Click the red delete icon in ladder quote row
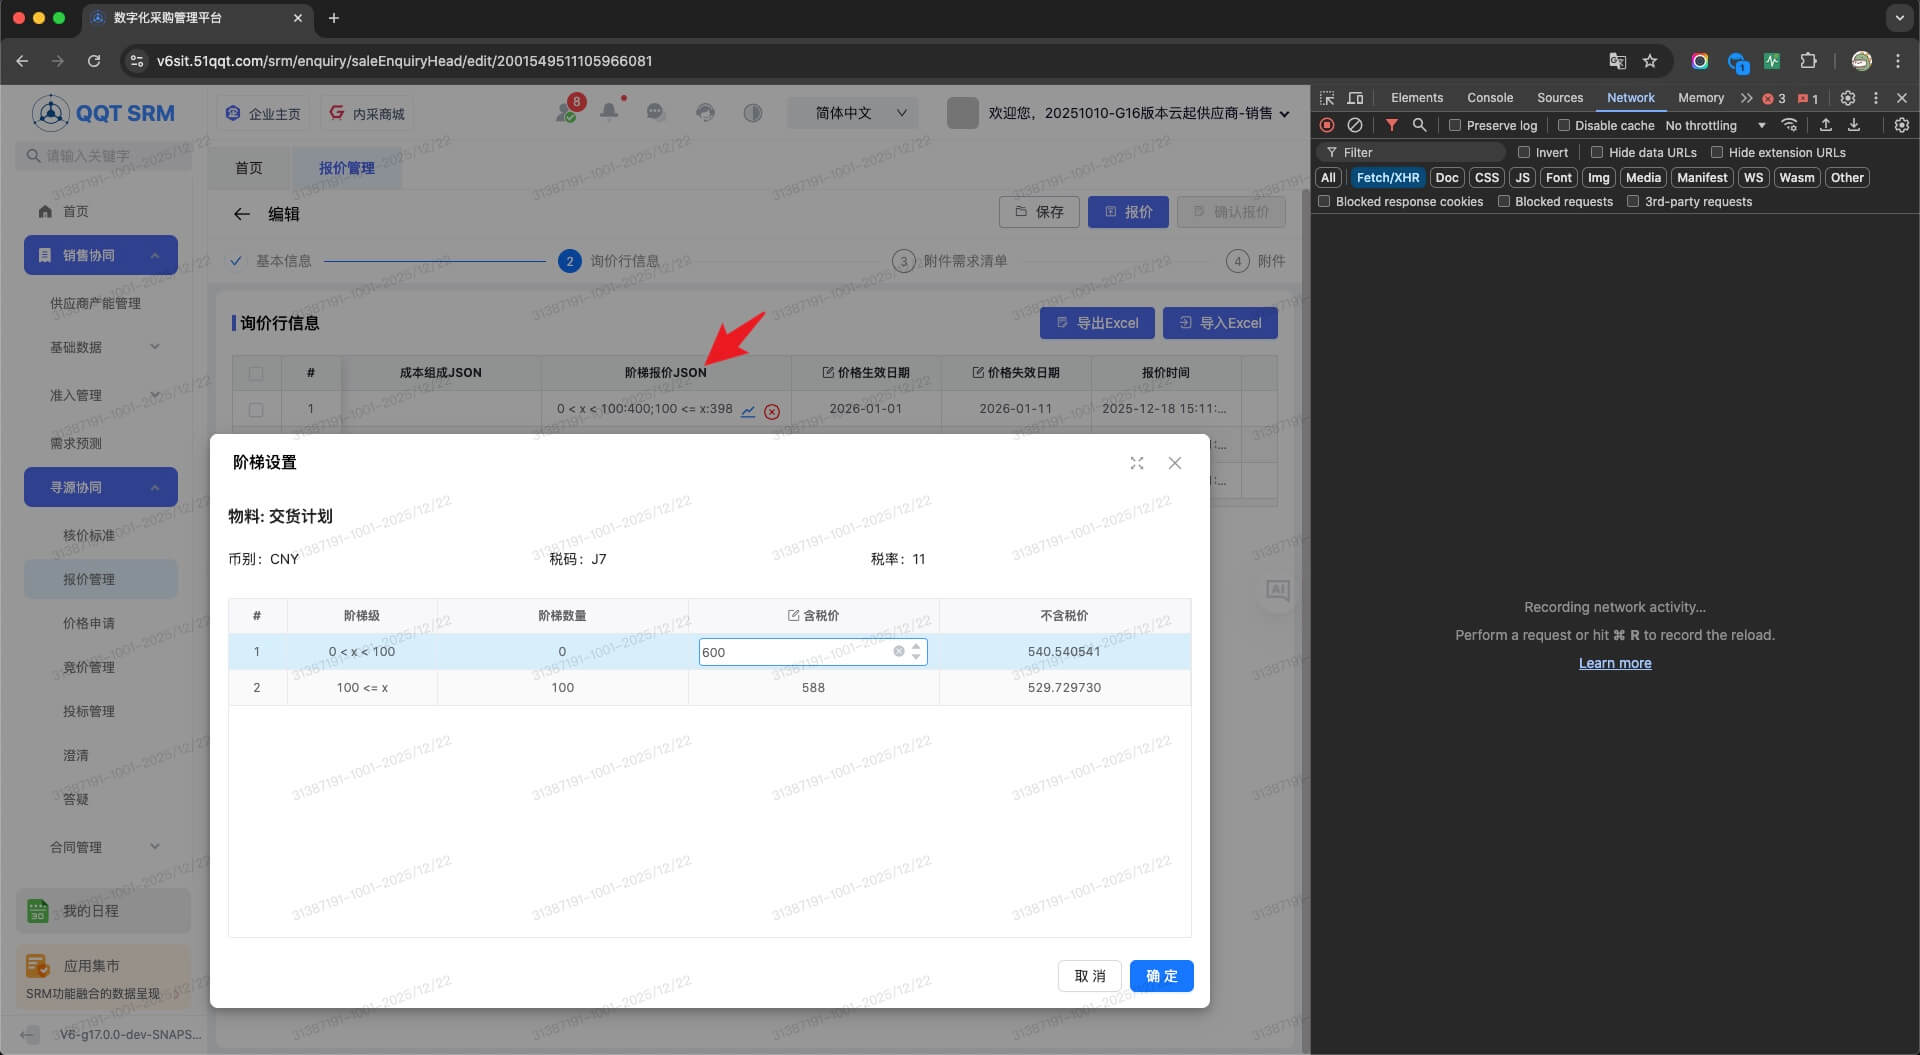This screenshot has height=1055, width=1920. point(772,411)
